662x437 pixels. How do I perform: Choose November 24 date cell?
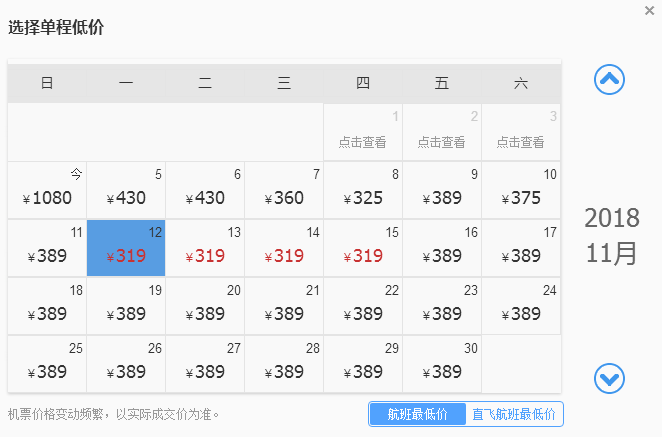click(x=521, y=306)
